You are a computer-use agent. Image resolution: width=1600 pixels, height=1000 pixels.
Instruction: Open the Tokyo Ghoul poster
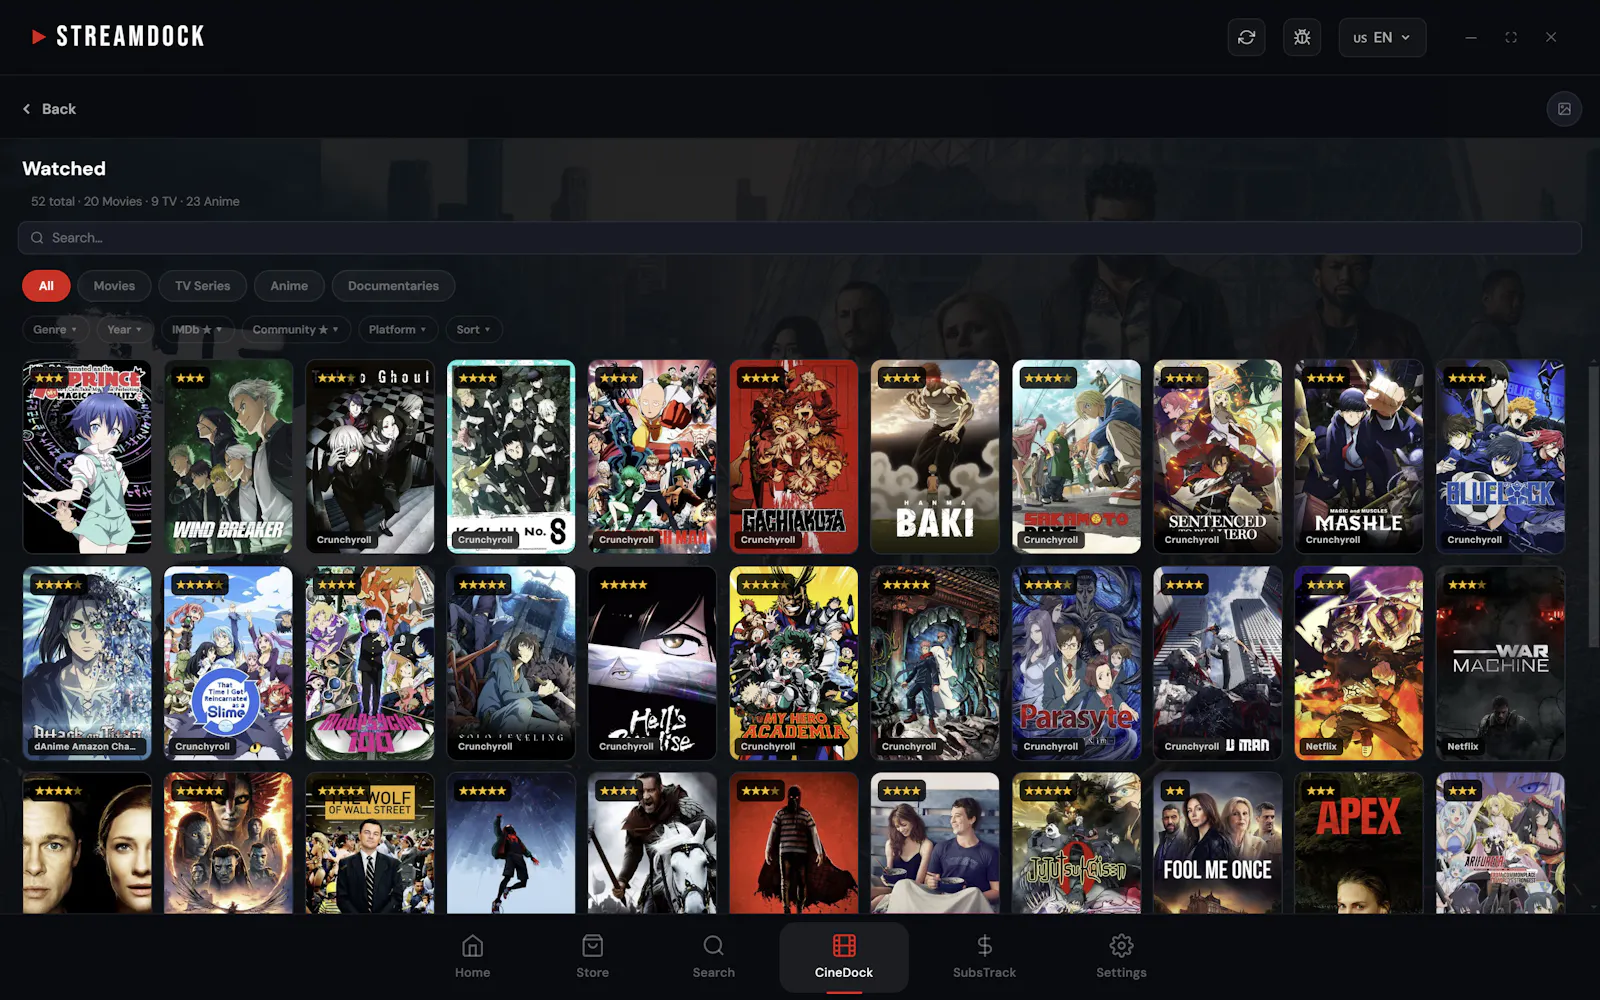click(370, 456)
